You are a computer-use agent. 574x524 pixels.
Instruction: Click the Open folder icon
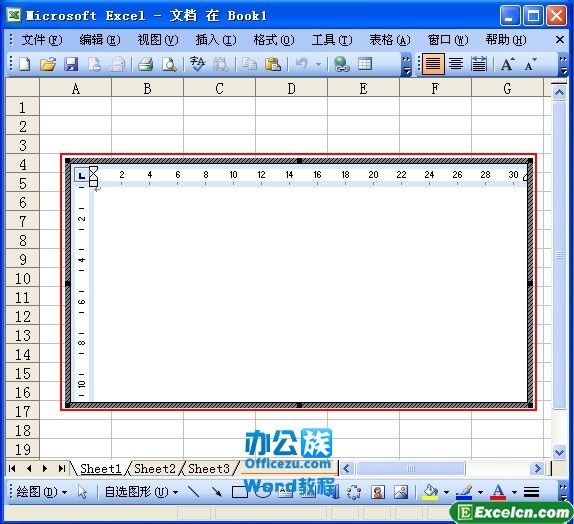[48, 64]
